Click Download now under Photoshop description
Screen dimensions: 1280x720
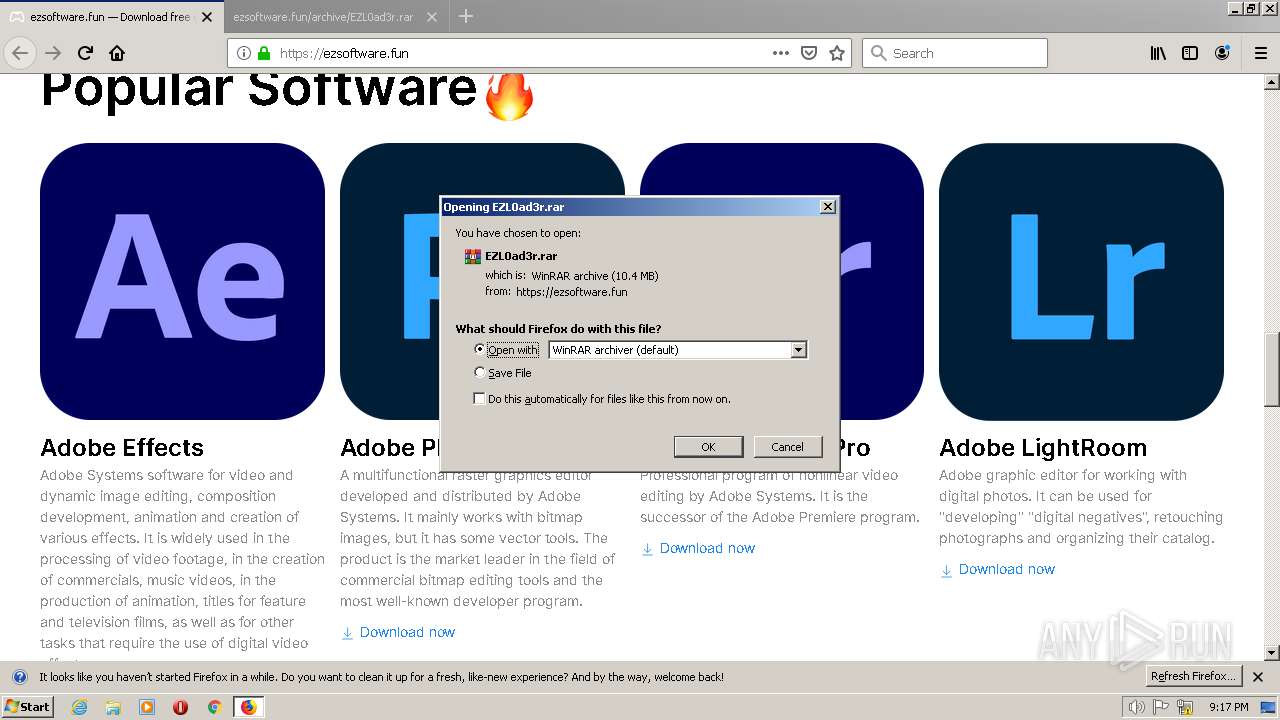click(x=407, y=633)
